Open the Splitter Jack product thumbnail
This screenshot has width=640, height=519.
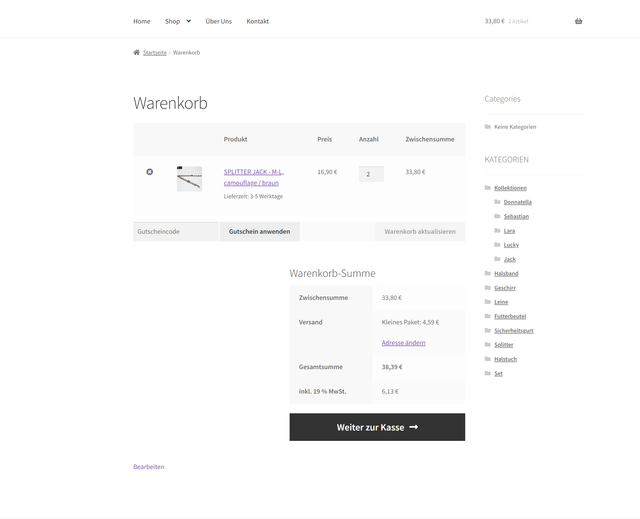pos(189,179)
